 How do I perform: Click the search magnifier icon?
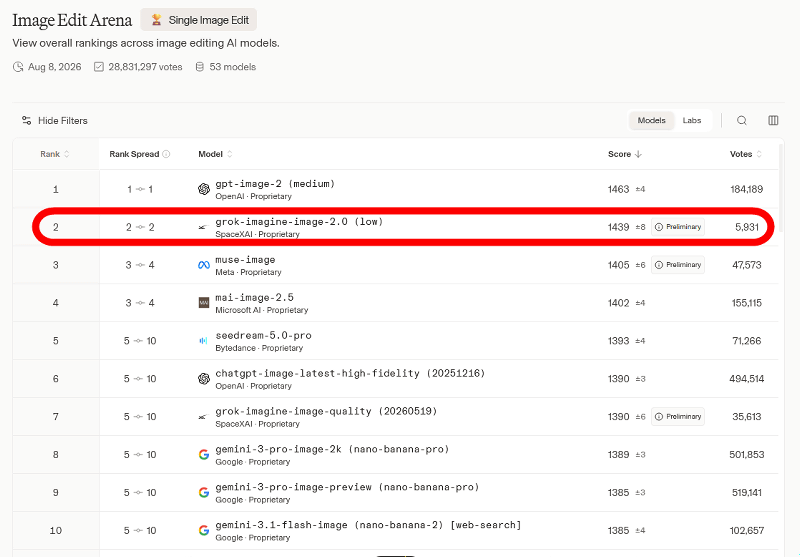point(742,120)
